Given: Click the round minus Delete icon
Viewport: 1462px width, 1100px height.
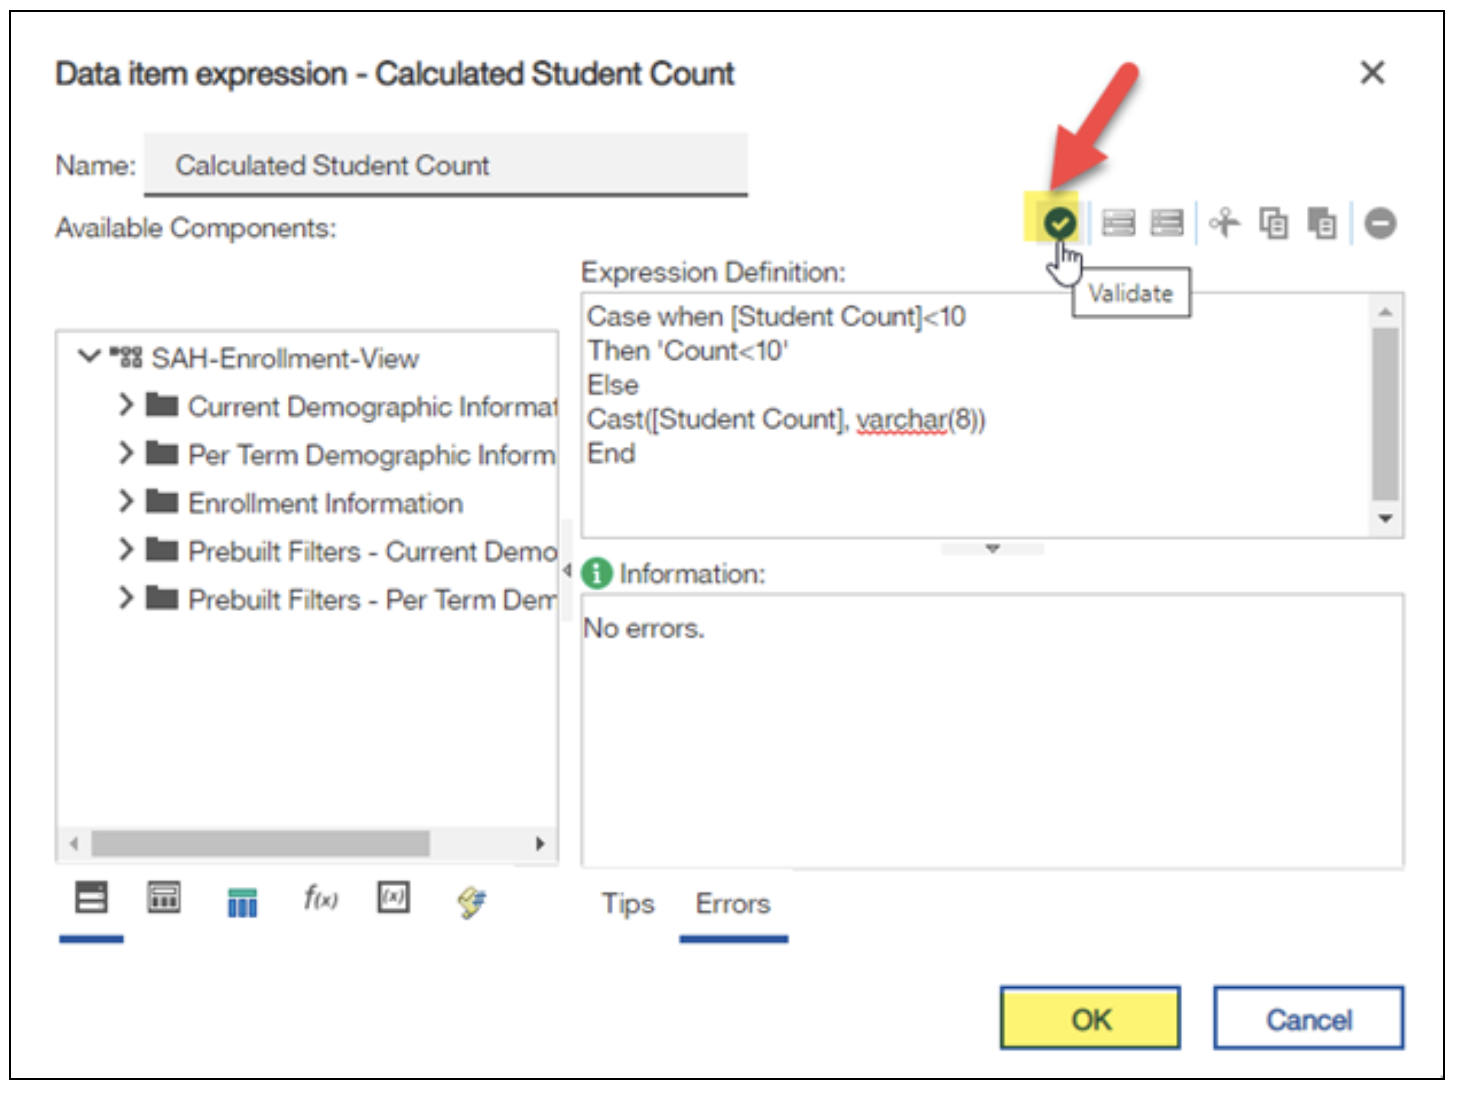Looking at the screenshot, I should click(x=1380, y=222).
